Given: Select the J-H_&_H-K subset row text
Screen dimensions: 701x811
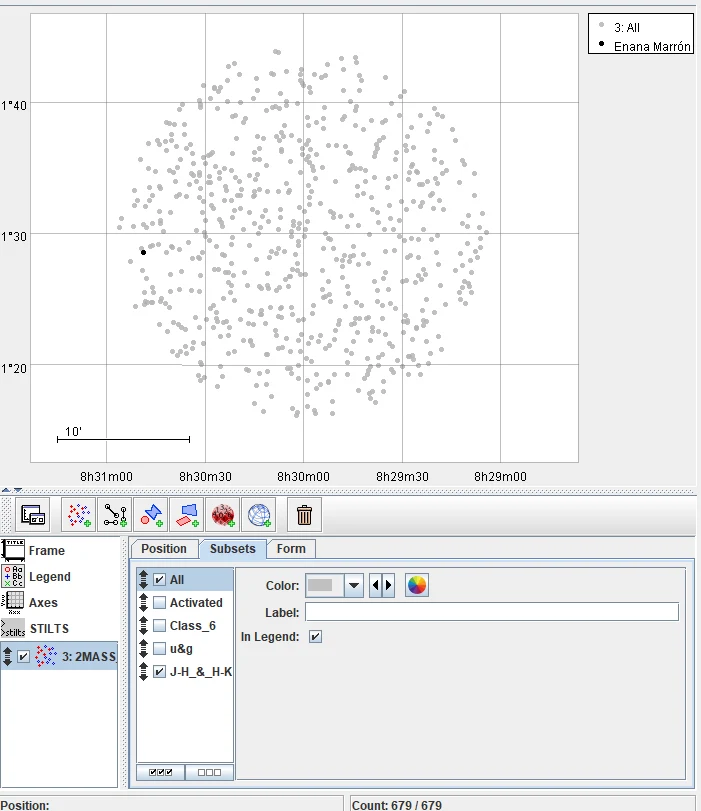Looking at the screenshot, I should pos(201,672).
